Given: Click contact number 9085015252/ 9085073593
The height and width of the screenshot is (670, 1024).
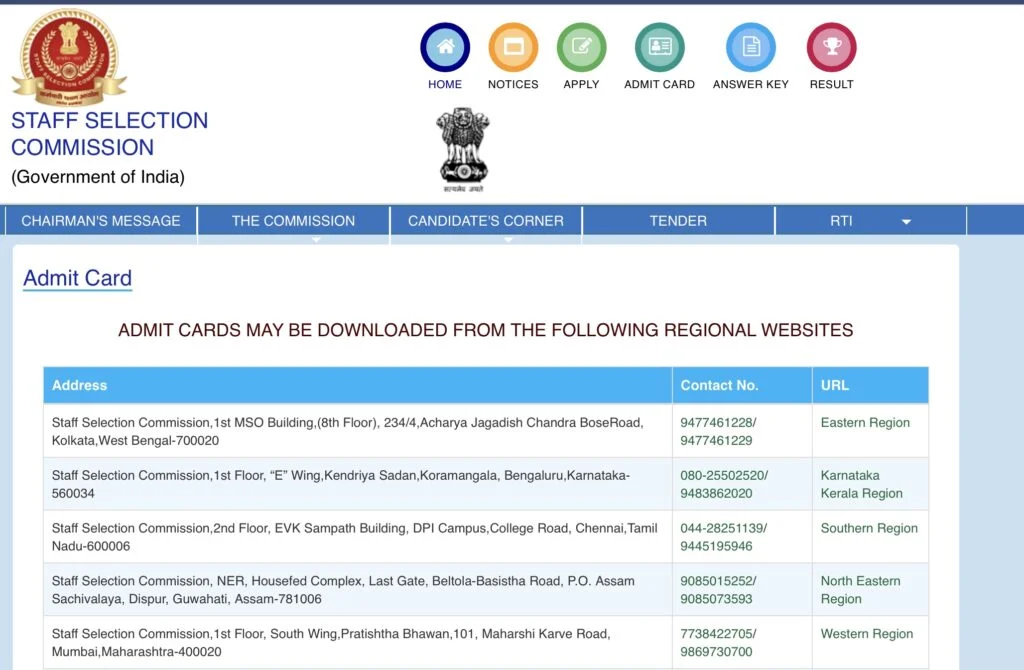Looking at the screenshot, I should (718, 590).
